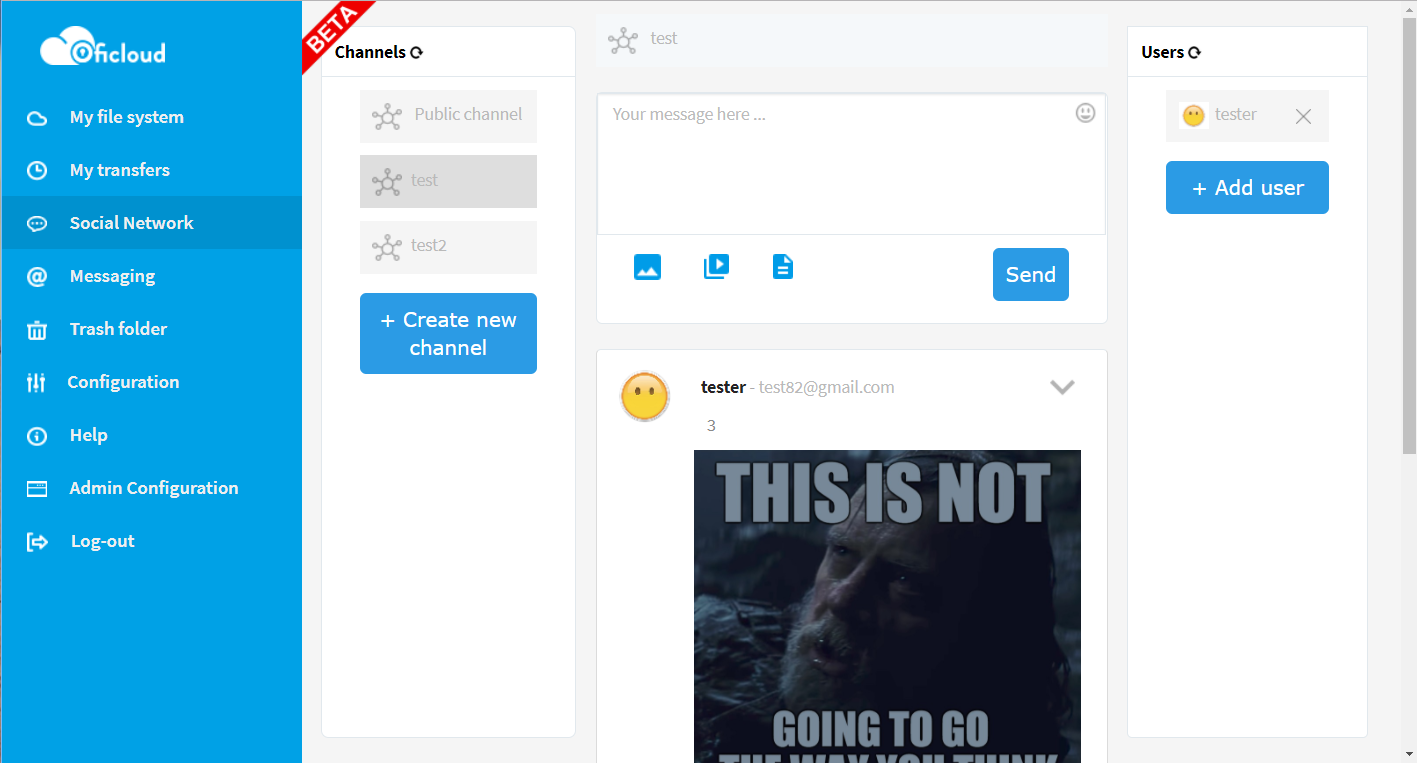1417x763 pixels.
Task: Refresh the Users list
Action: click(x=1194, y=52)
